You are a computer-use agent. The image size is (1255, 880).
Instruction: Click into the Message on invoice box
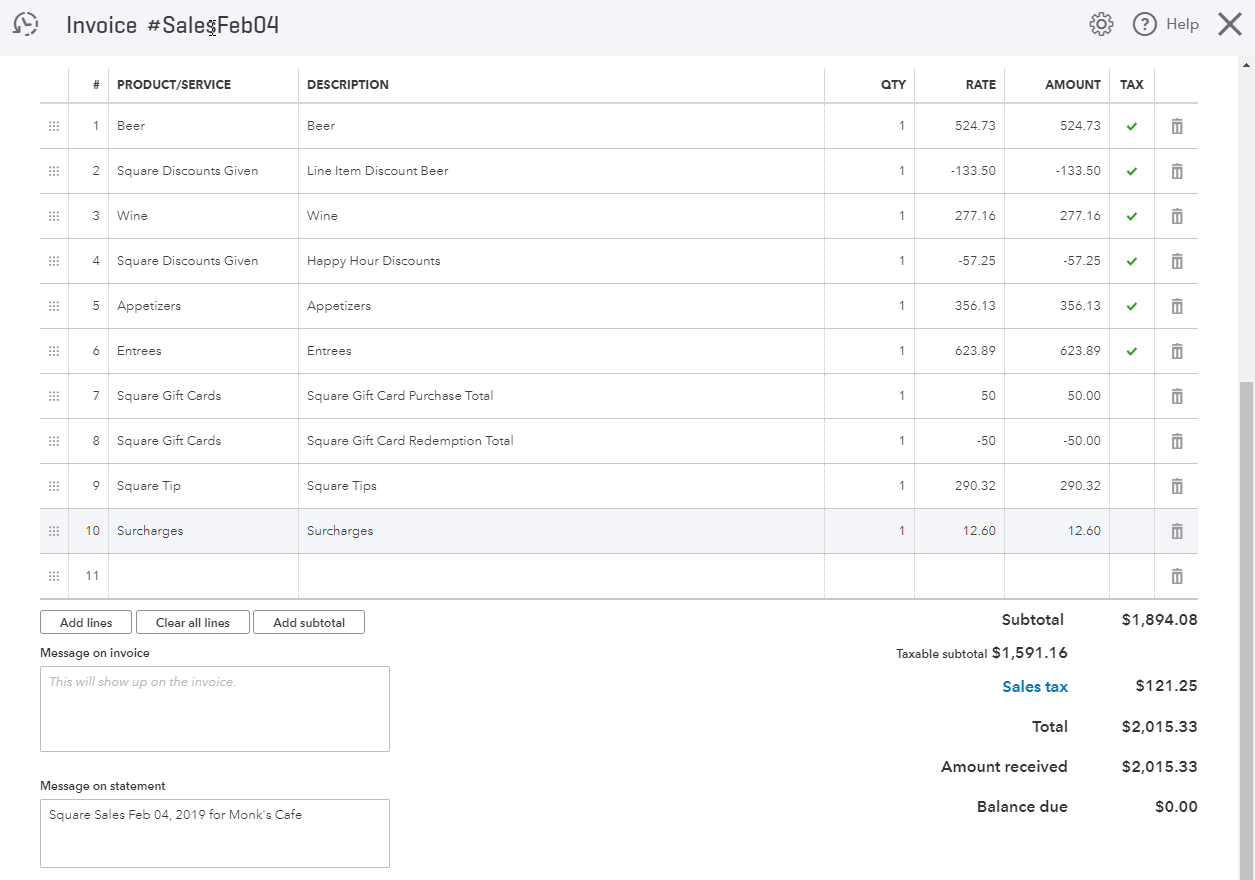point(215,709)
